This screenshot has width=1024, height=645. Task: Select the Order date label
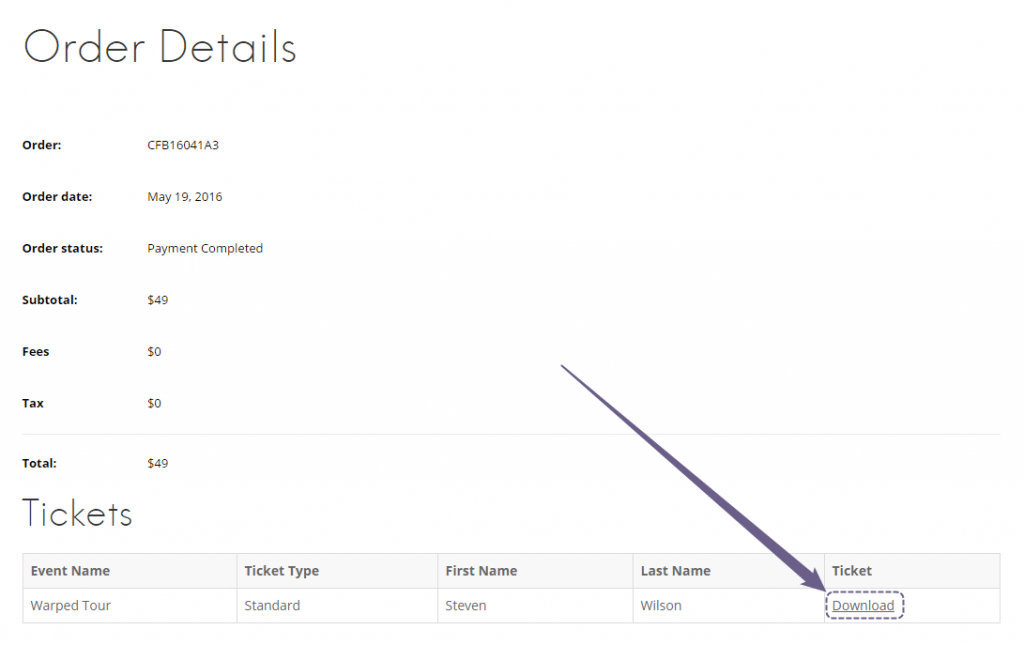click(57, 197)
